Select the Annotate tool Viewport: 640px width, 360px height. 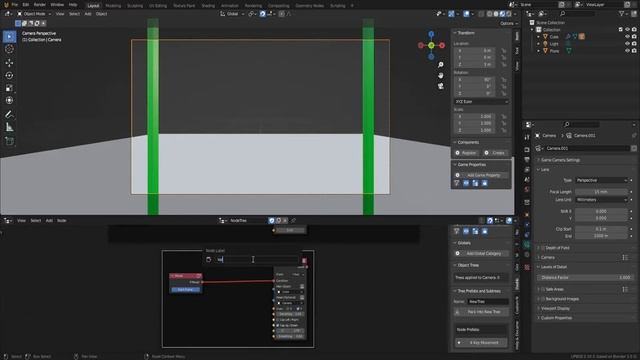(x=9, y=115)
